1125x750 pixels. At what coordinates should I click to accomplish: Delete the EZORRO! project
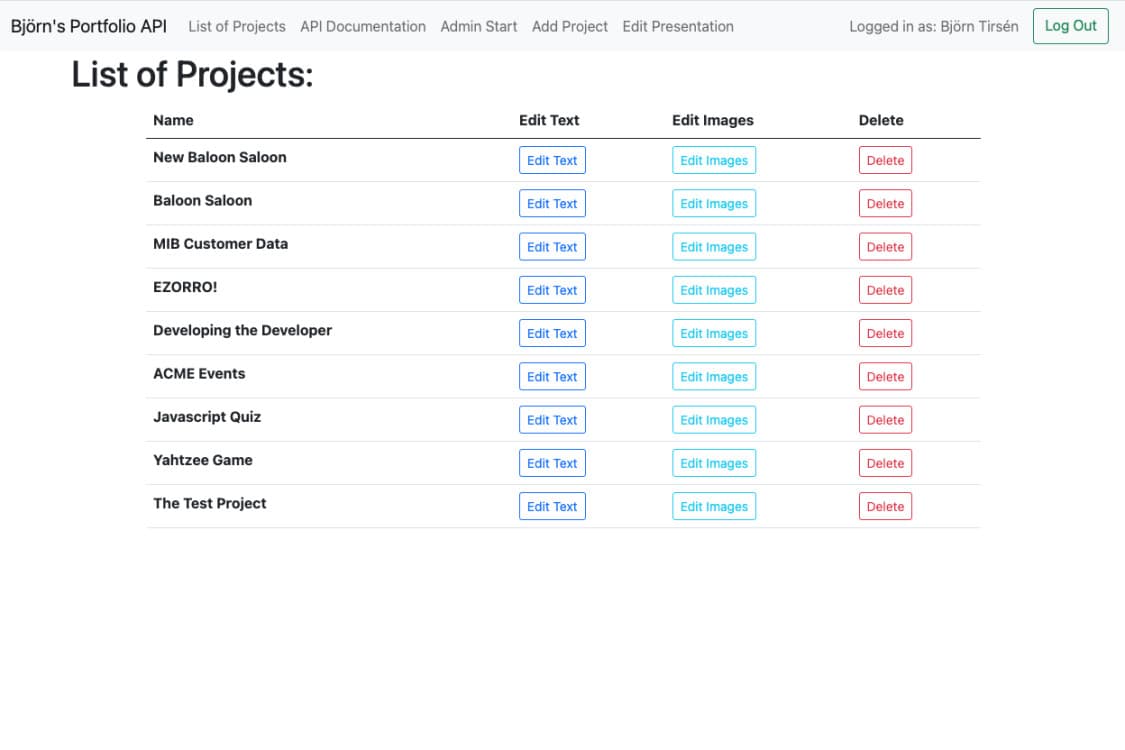(x=885, y=289)
